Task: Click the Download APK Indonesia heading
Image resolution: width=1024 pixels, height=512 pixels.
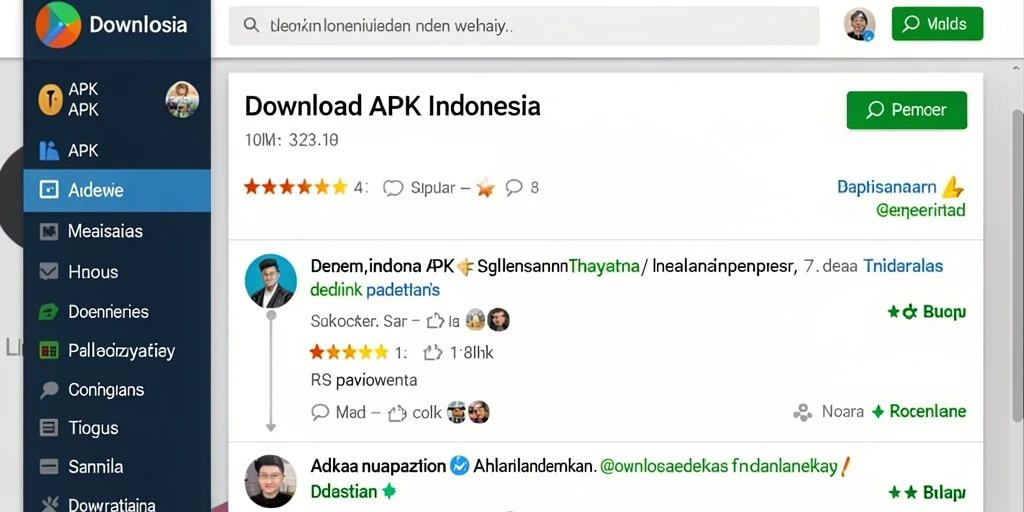Action: 392,106
